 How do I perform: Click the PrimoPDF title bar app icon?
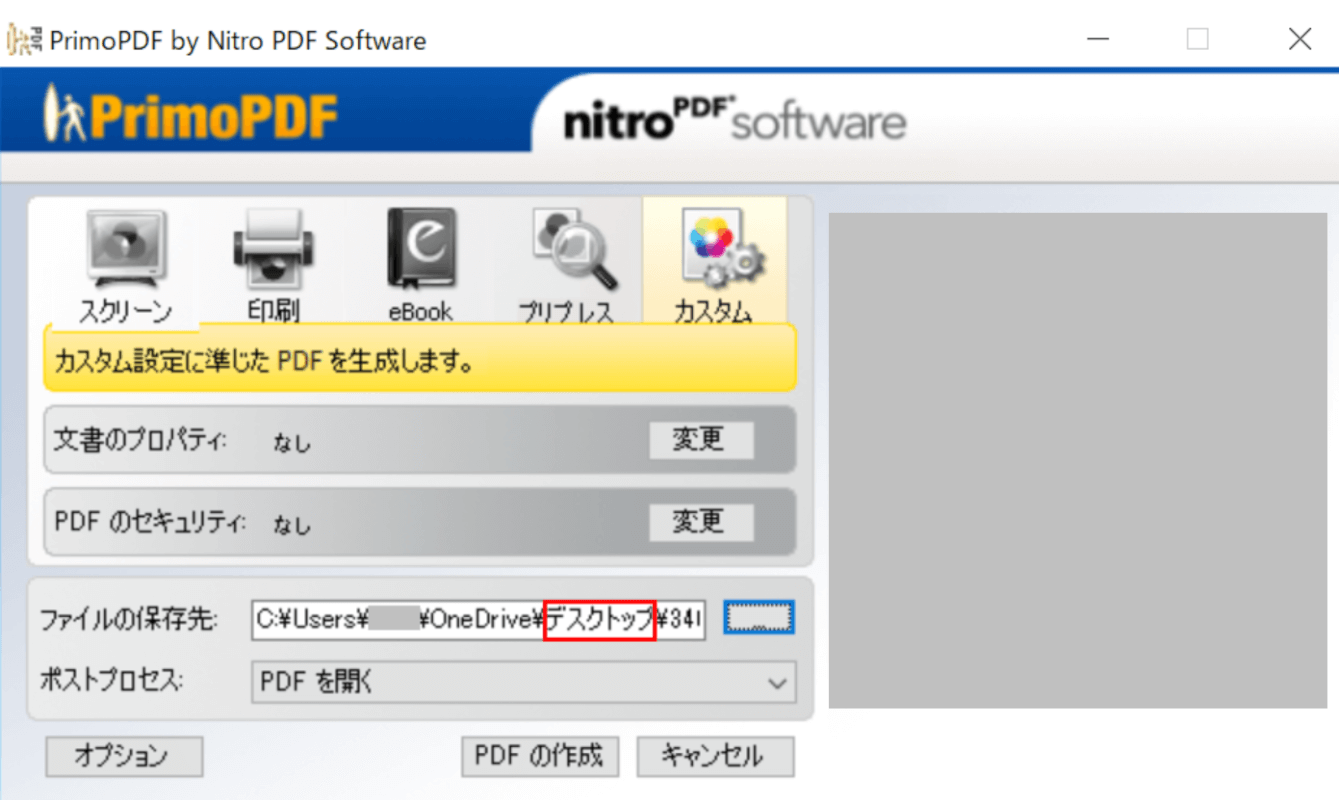point(25,40)
